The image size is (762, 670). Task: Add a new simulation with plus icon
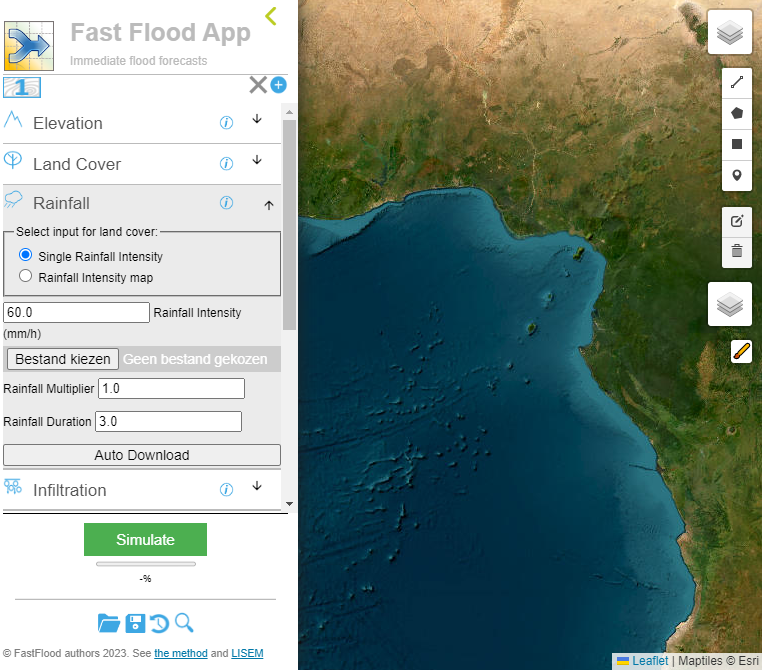point(279,85)
